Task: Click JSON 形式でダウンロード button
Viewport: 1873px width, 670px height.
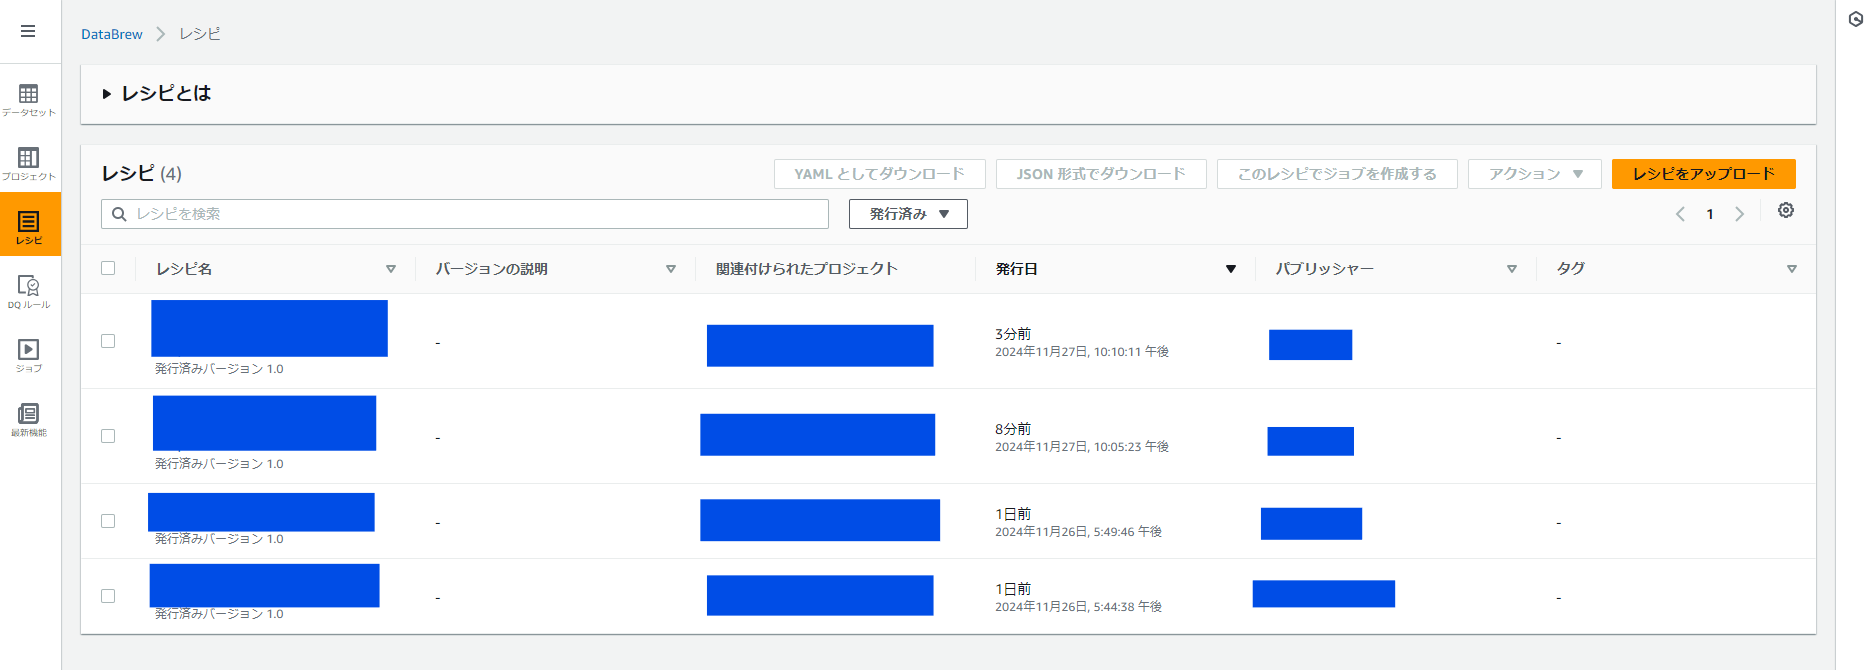Action: [x=1101, y=174]
